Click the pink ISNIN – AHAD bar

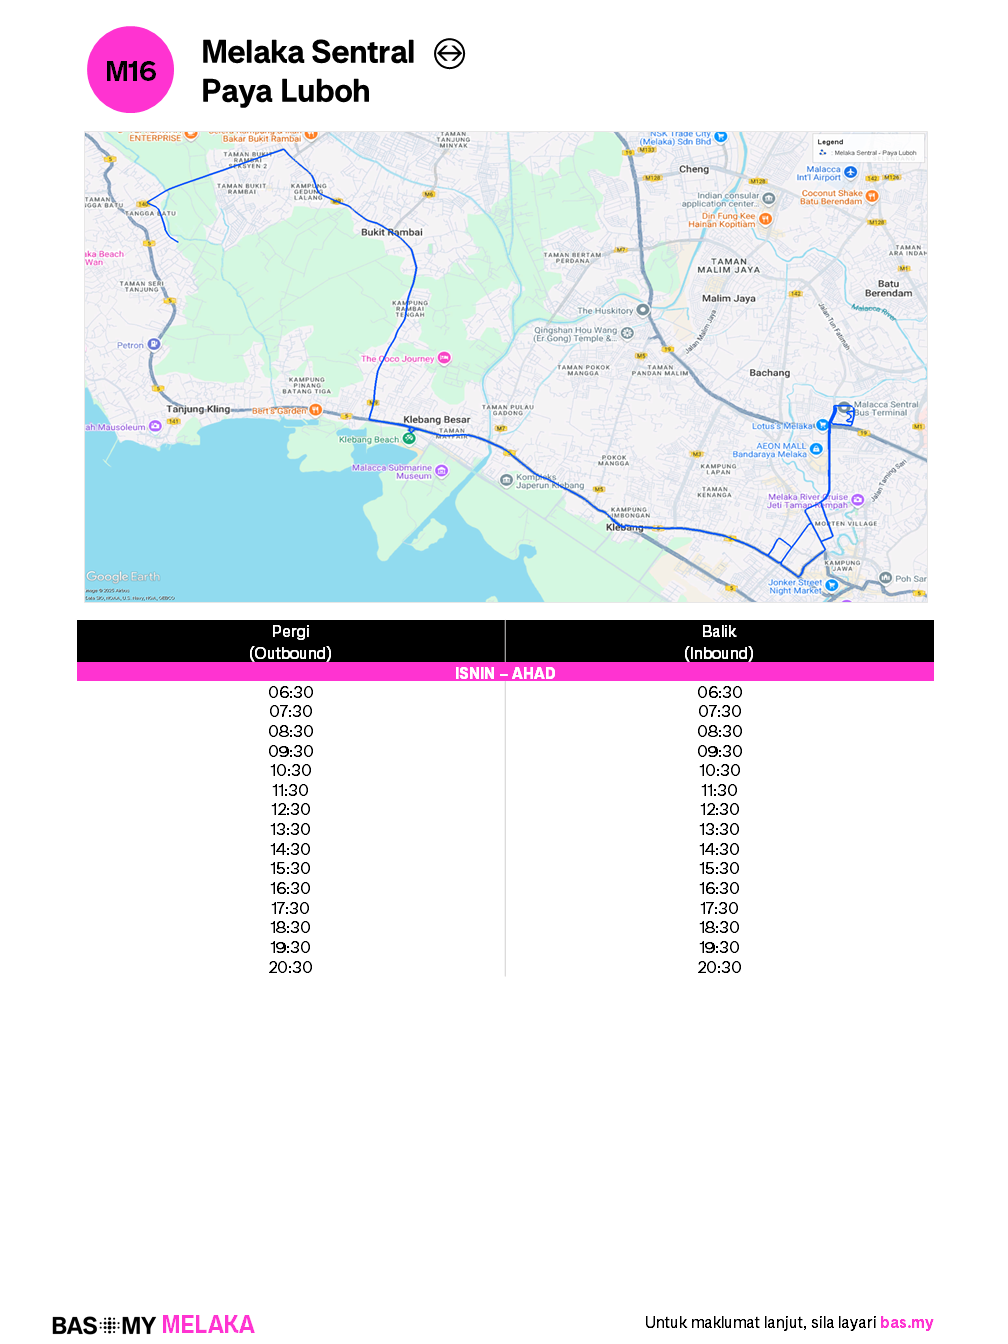tap(505, 673)
